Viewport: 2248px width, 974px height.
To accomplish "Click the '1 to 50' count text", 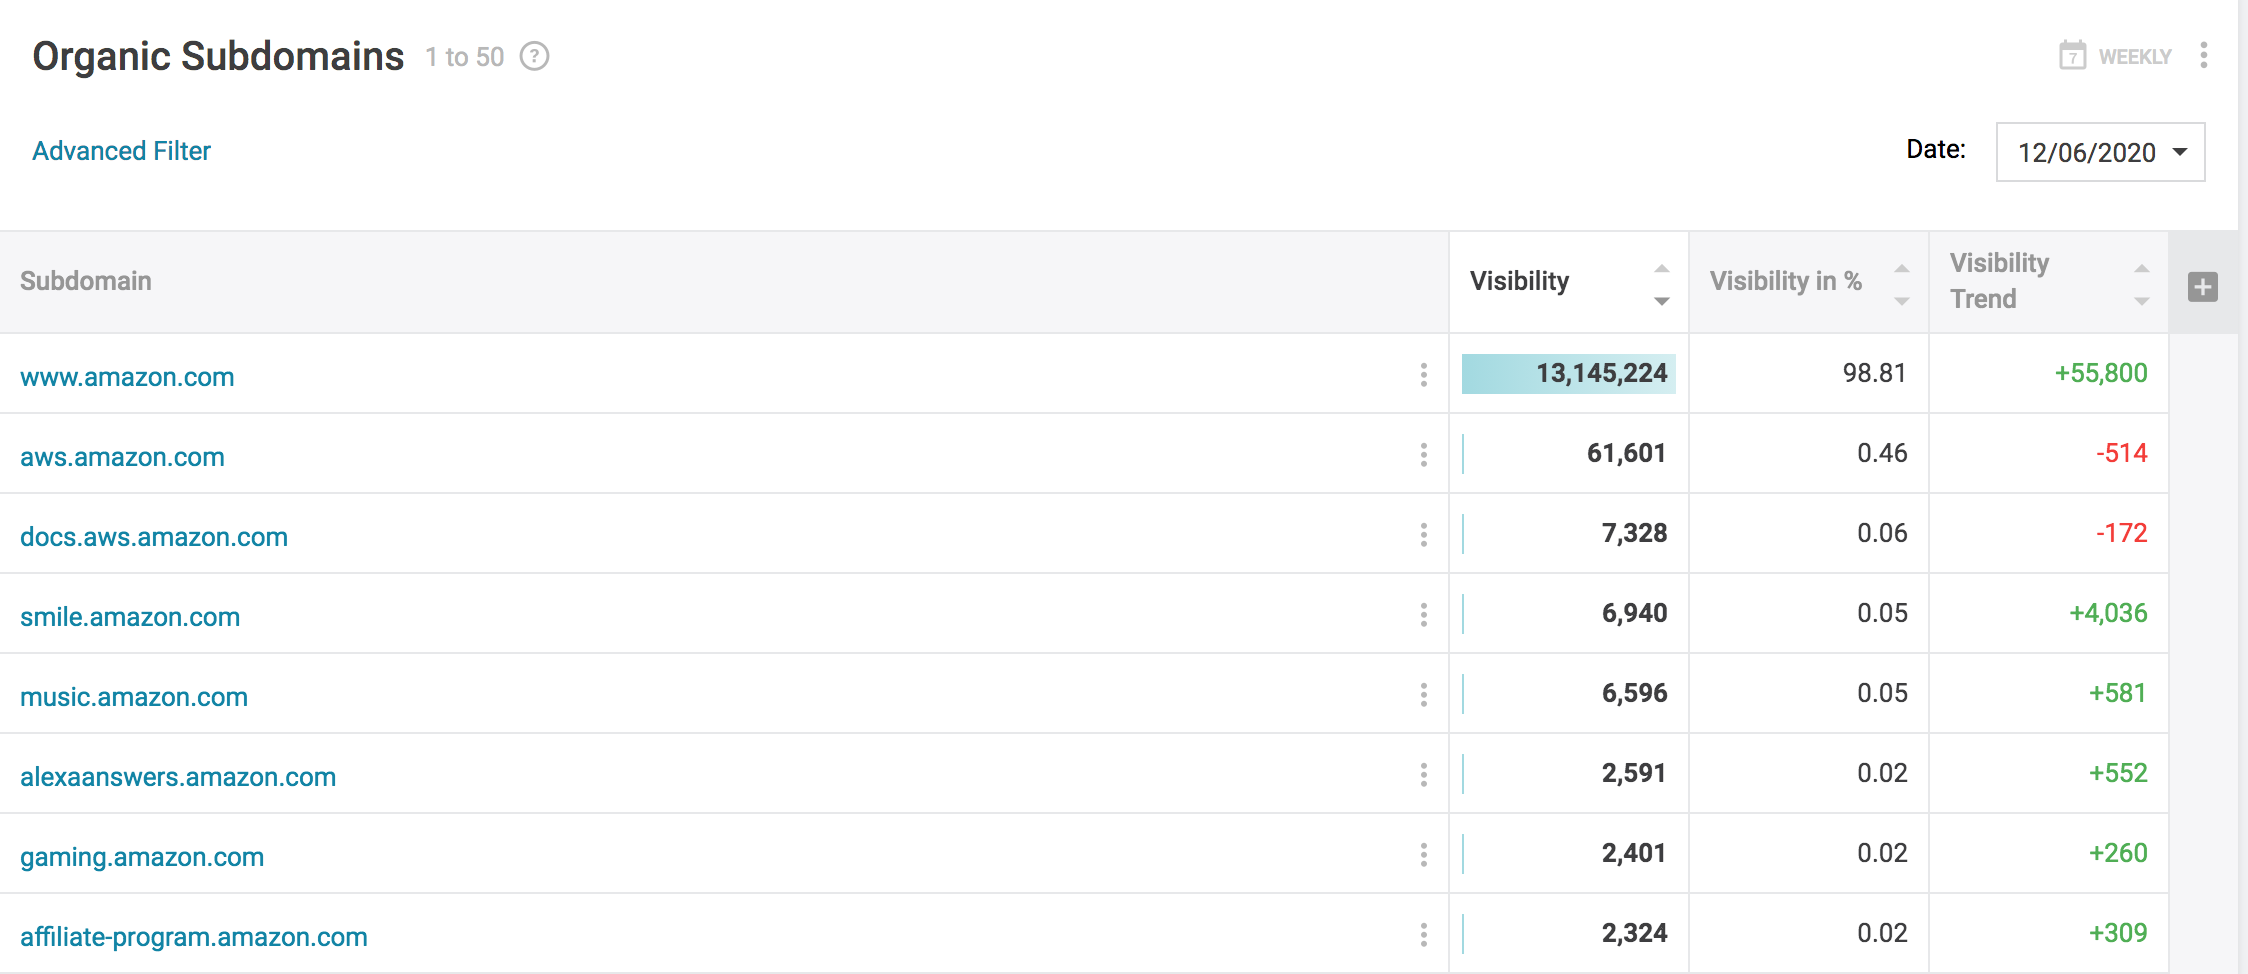I will tap(465, 57).
